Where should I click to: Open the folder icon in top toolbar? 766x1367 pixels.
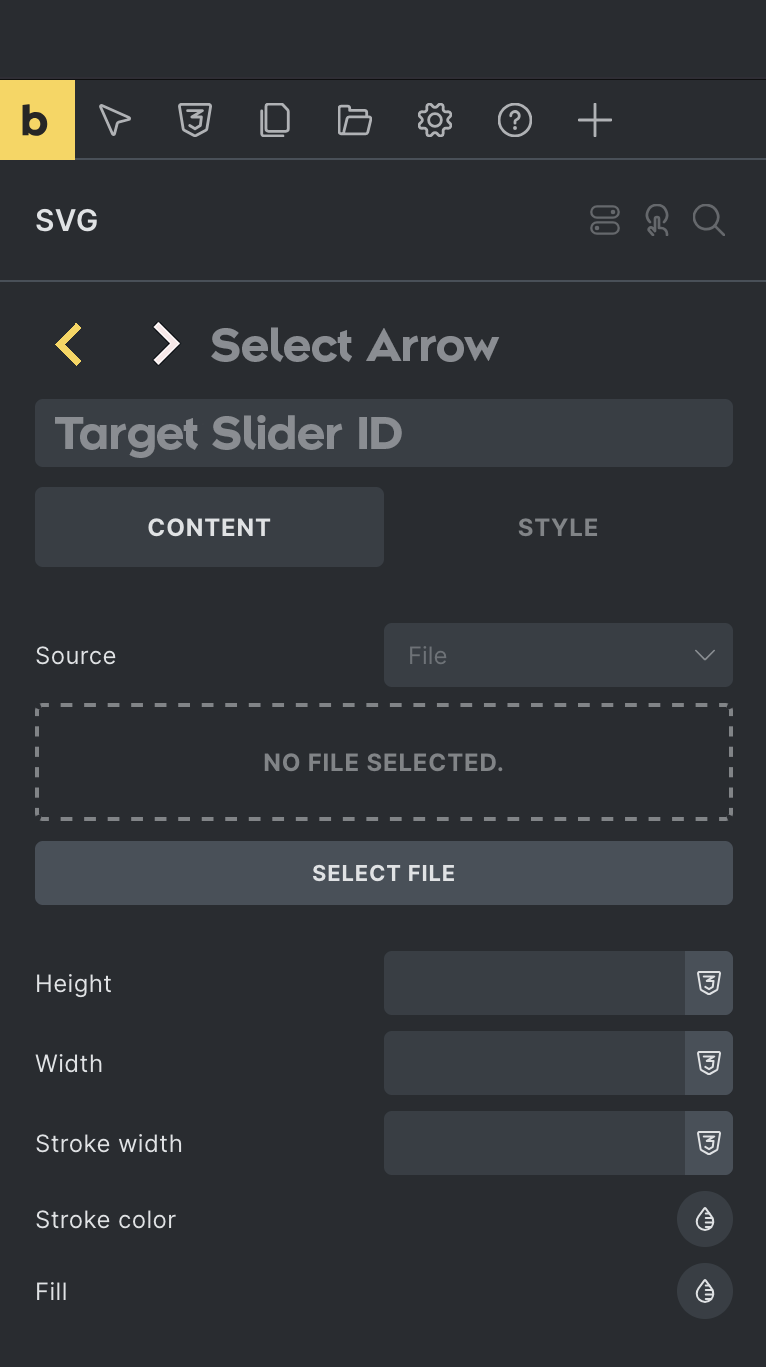[x=354, y=119]
